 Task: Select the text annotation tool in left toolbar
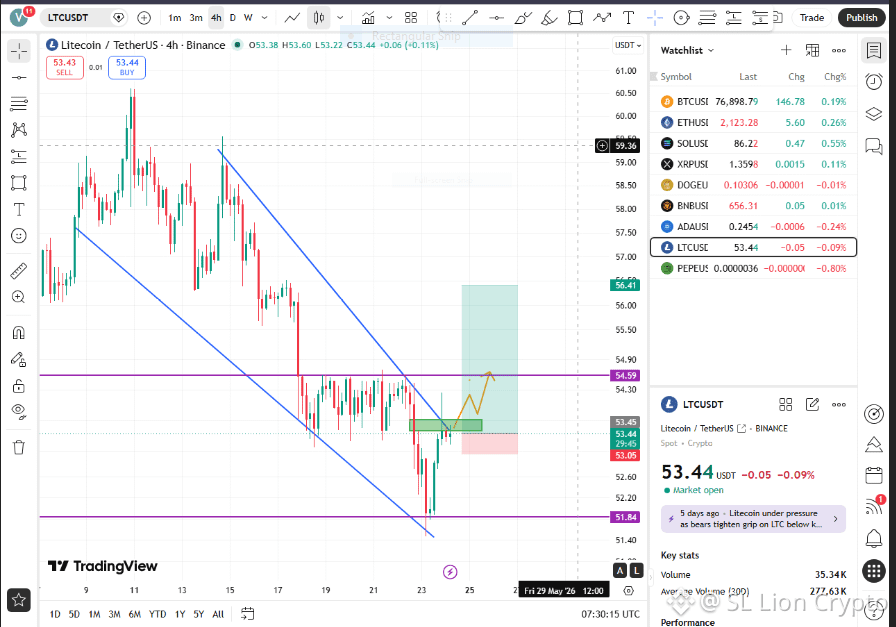(19, 210)
